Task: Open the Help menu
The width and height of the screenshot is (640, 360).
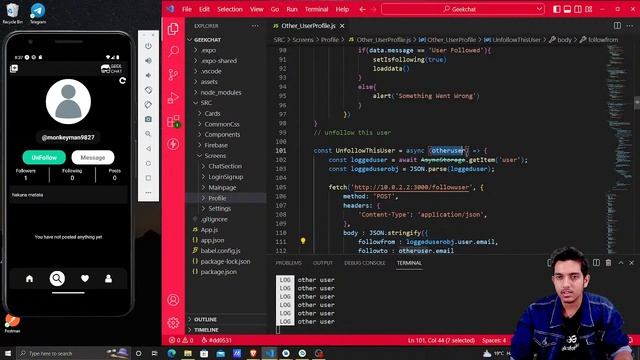Action: [x=342, y=9]
